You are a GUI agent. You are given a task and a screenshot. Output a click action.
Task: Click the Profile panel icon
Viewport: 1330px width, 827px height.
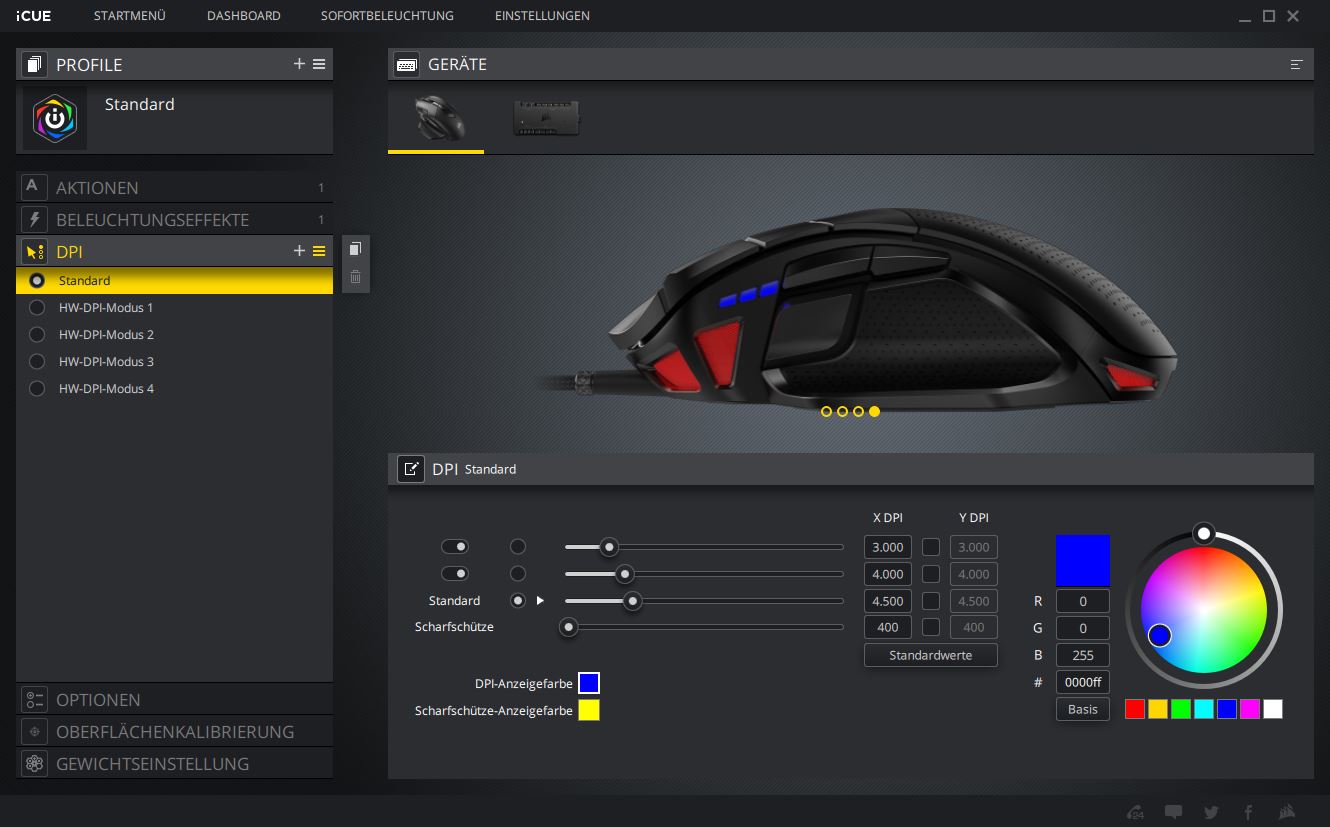35,64
